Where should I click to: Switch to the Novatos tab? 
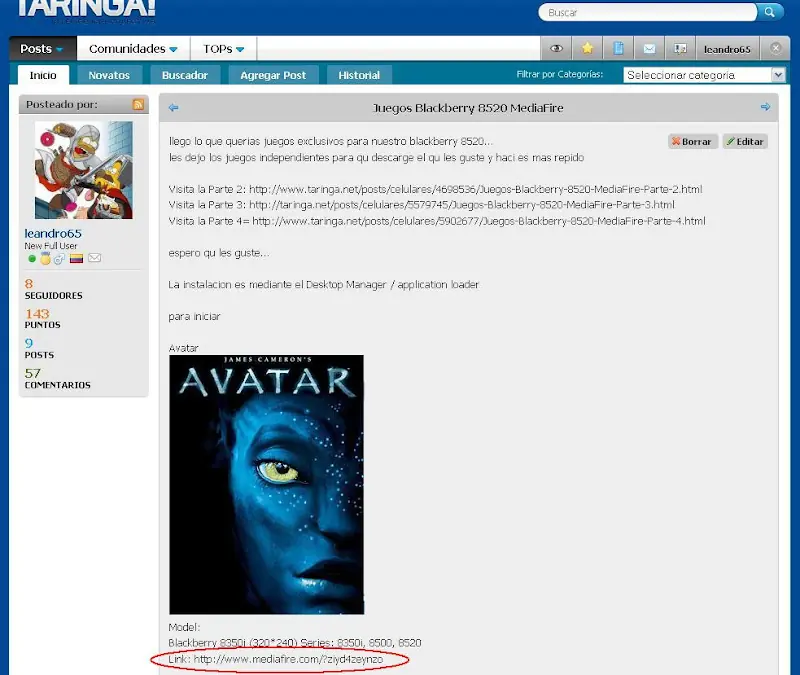click(109, 75)
